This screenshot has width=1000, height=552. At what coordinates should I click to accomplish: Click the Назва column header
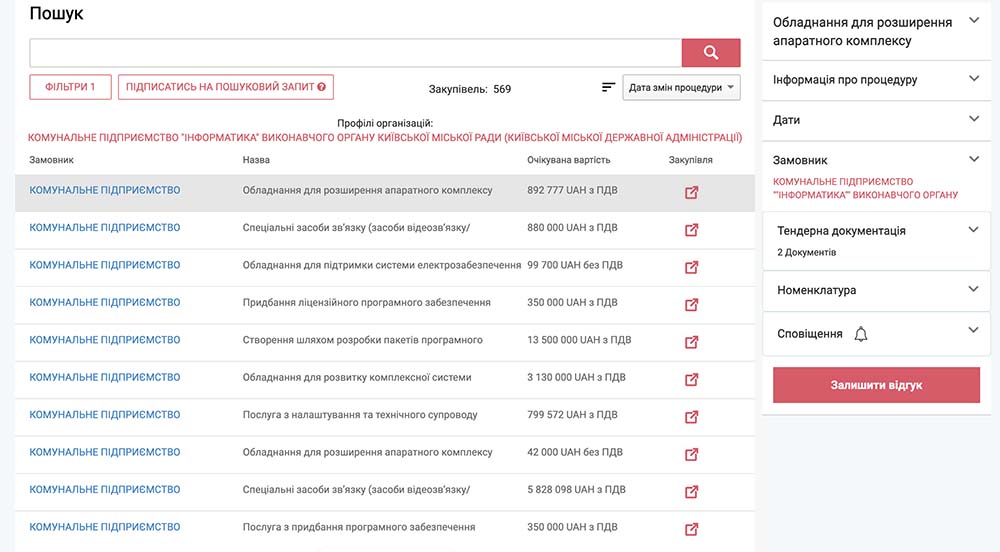pyautogui.click(x=256, y=160)
